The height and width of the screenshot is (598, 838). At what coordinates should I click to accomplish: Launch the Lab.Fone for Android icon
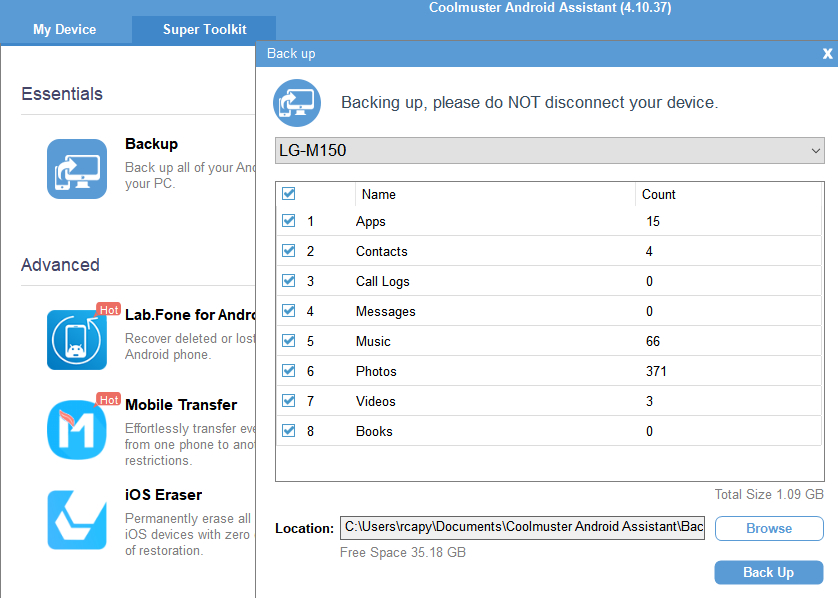[77, 340]
